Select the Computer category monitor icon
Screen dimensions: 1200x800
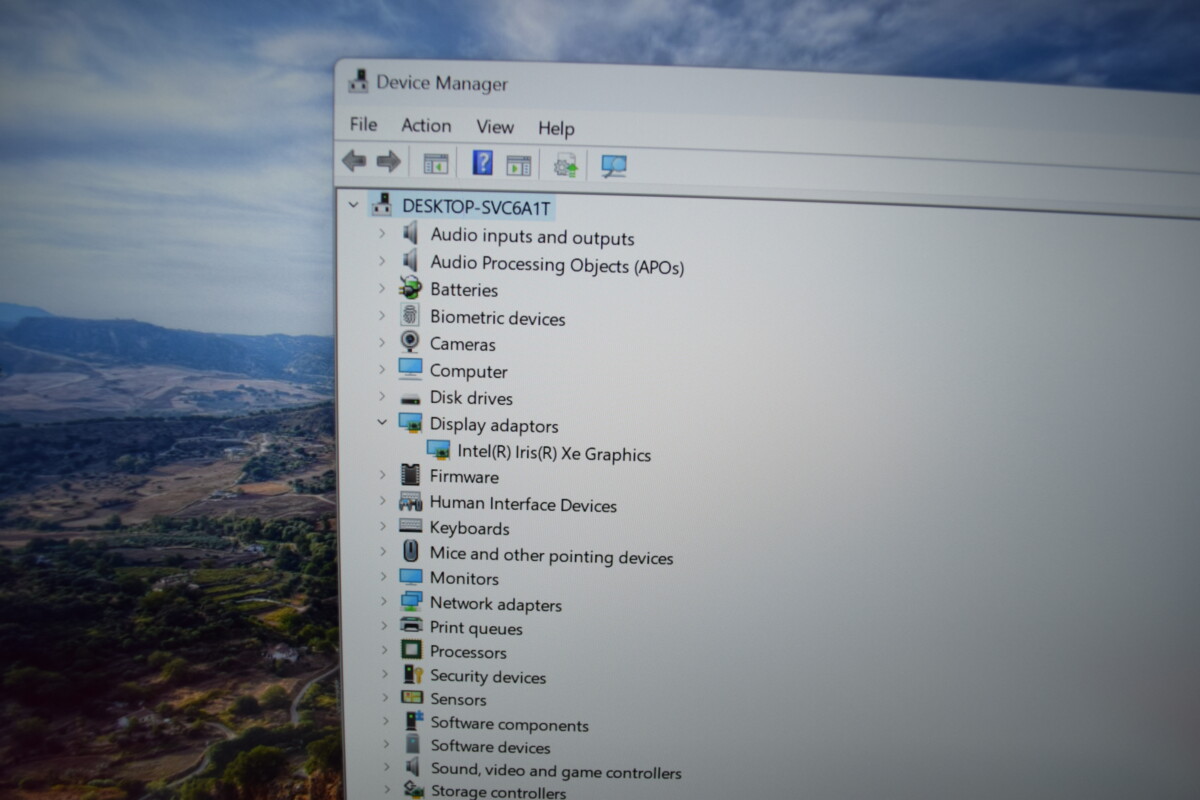tap(410, 369)
